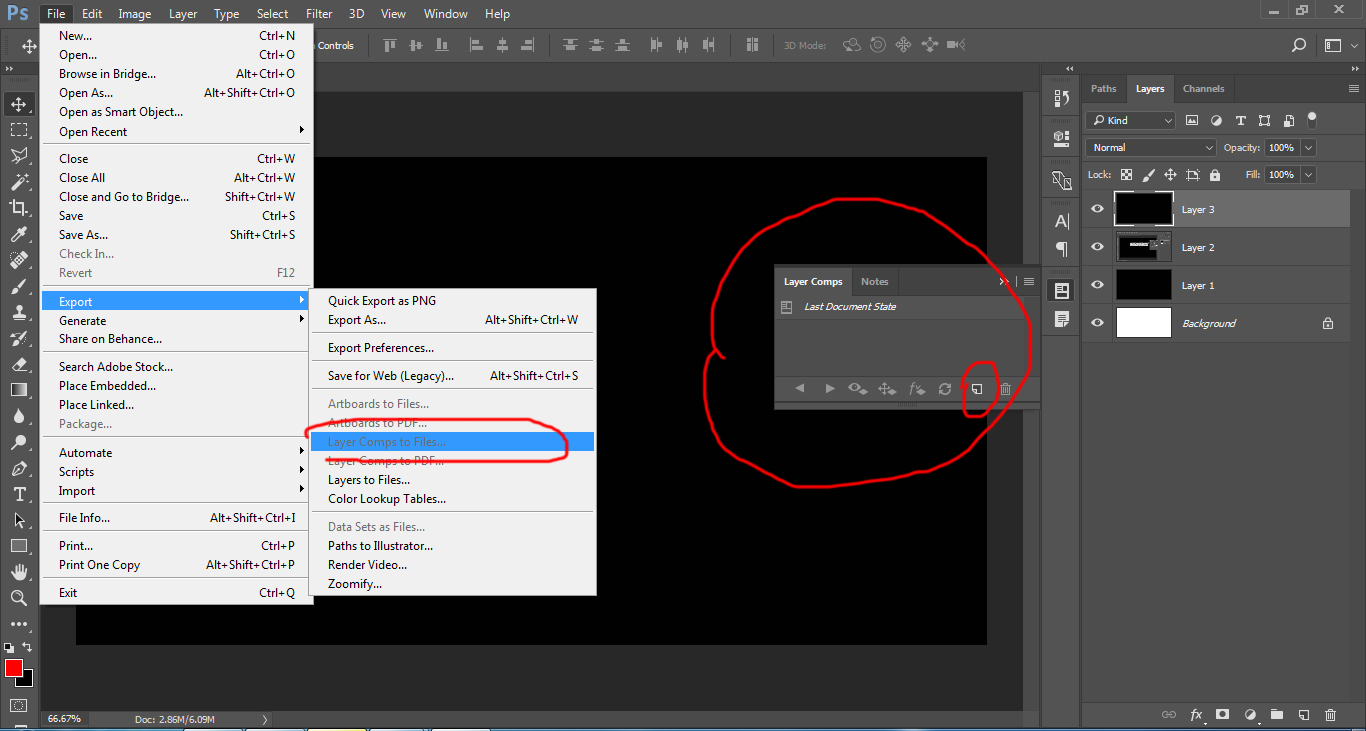Toggle visibility of the Background layer
The height and width of the screenshot is (731, 1366).
[x=1098, y=323]
